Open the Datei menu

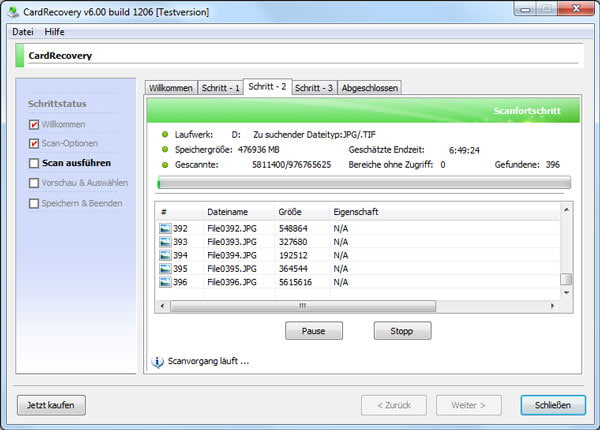[22, 32]
